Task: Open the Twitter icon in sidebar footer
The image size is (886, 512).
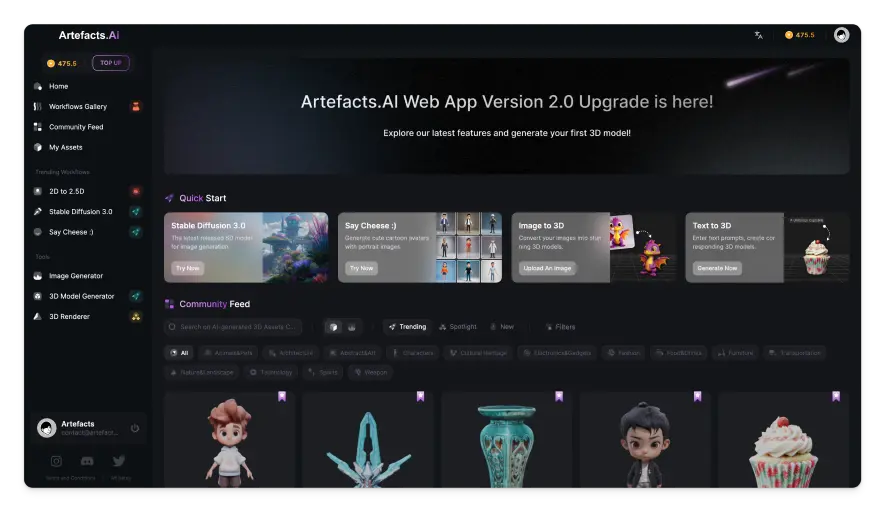Action: tap(119, 461)
